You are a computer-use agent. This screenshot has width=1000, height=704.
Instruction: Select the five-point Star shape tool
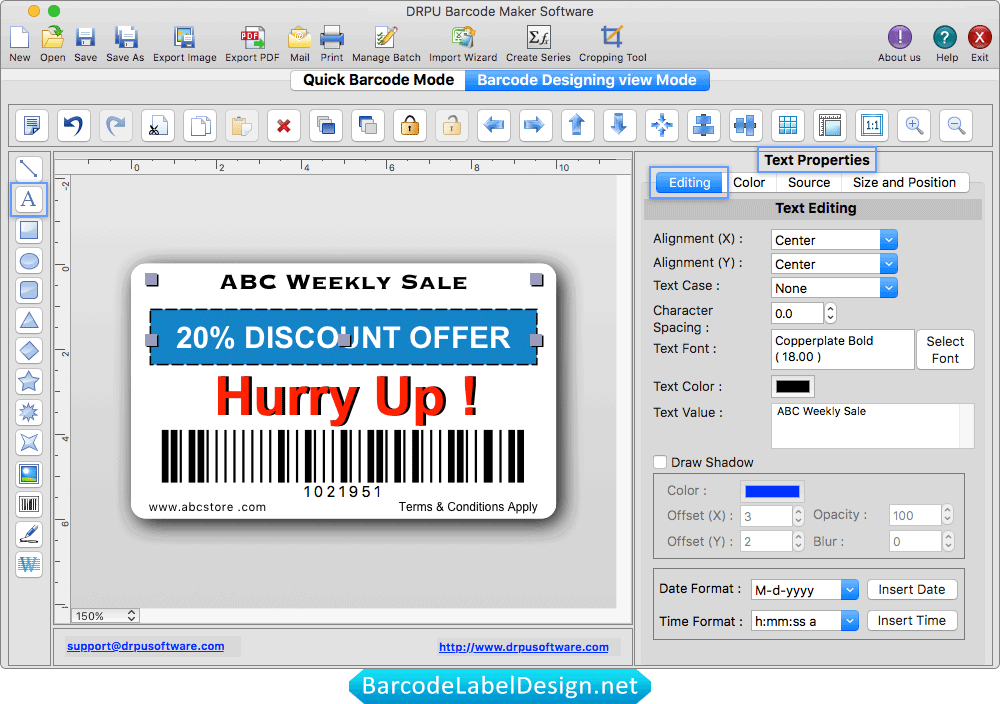click(29, 382)
